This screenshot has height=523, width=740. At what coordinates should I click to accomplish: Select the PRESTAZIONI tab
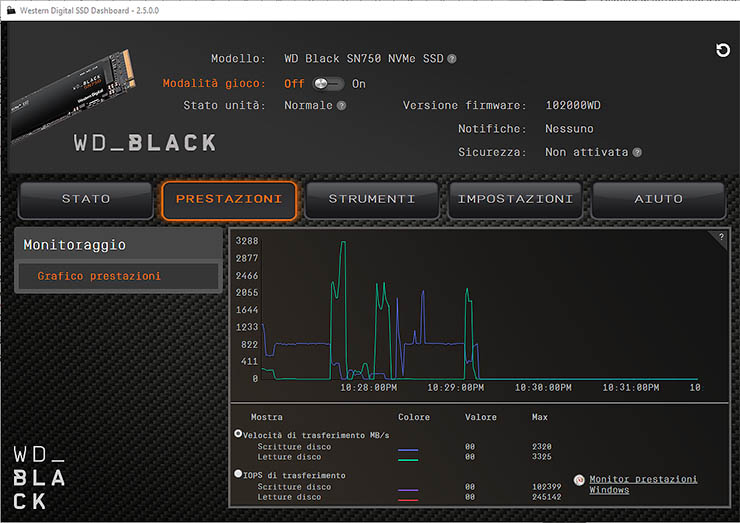(x=229, y=199)
